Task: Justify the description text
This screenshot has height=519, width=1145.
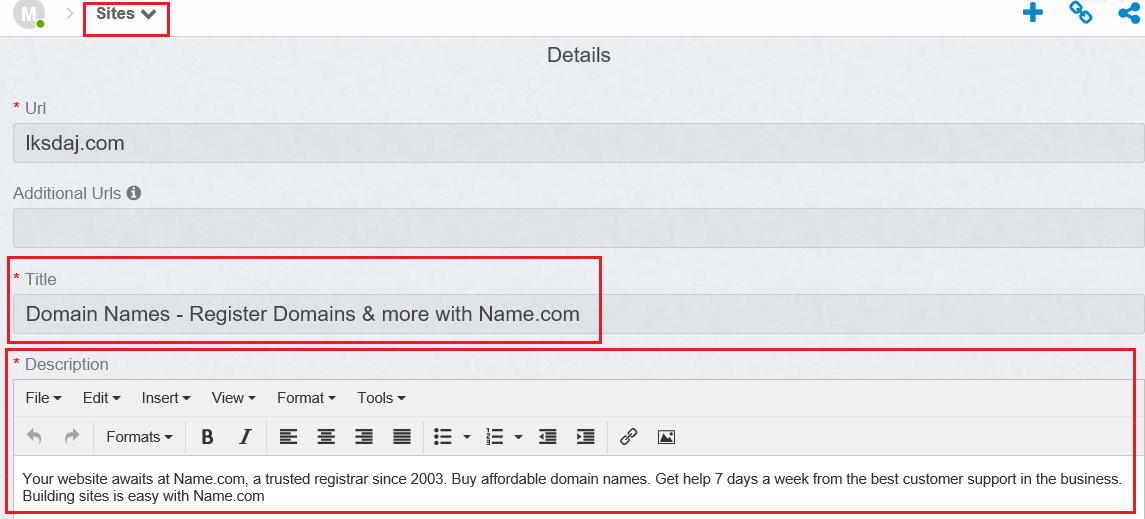Action: pyautogui.click(x=402, y=437)
